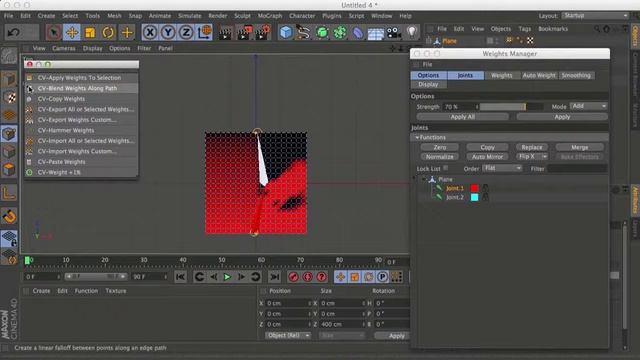The width and height of the screenshot is (640, 360).
Task: Play the animation forward
Action: 227,277
